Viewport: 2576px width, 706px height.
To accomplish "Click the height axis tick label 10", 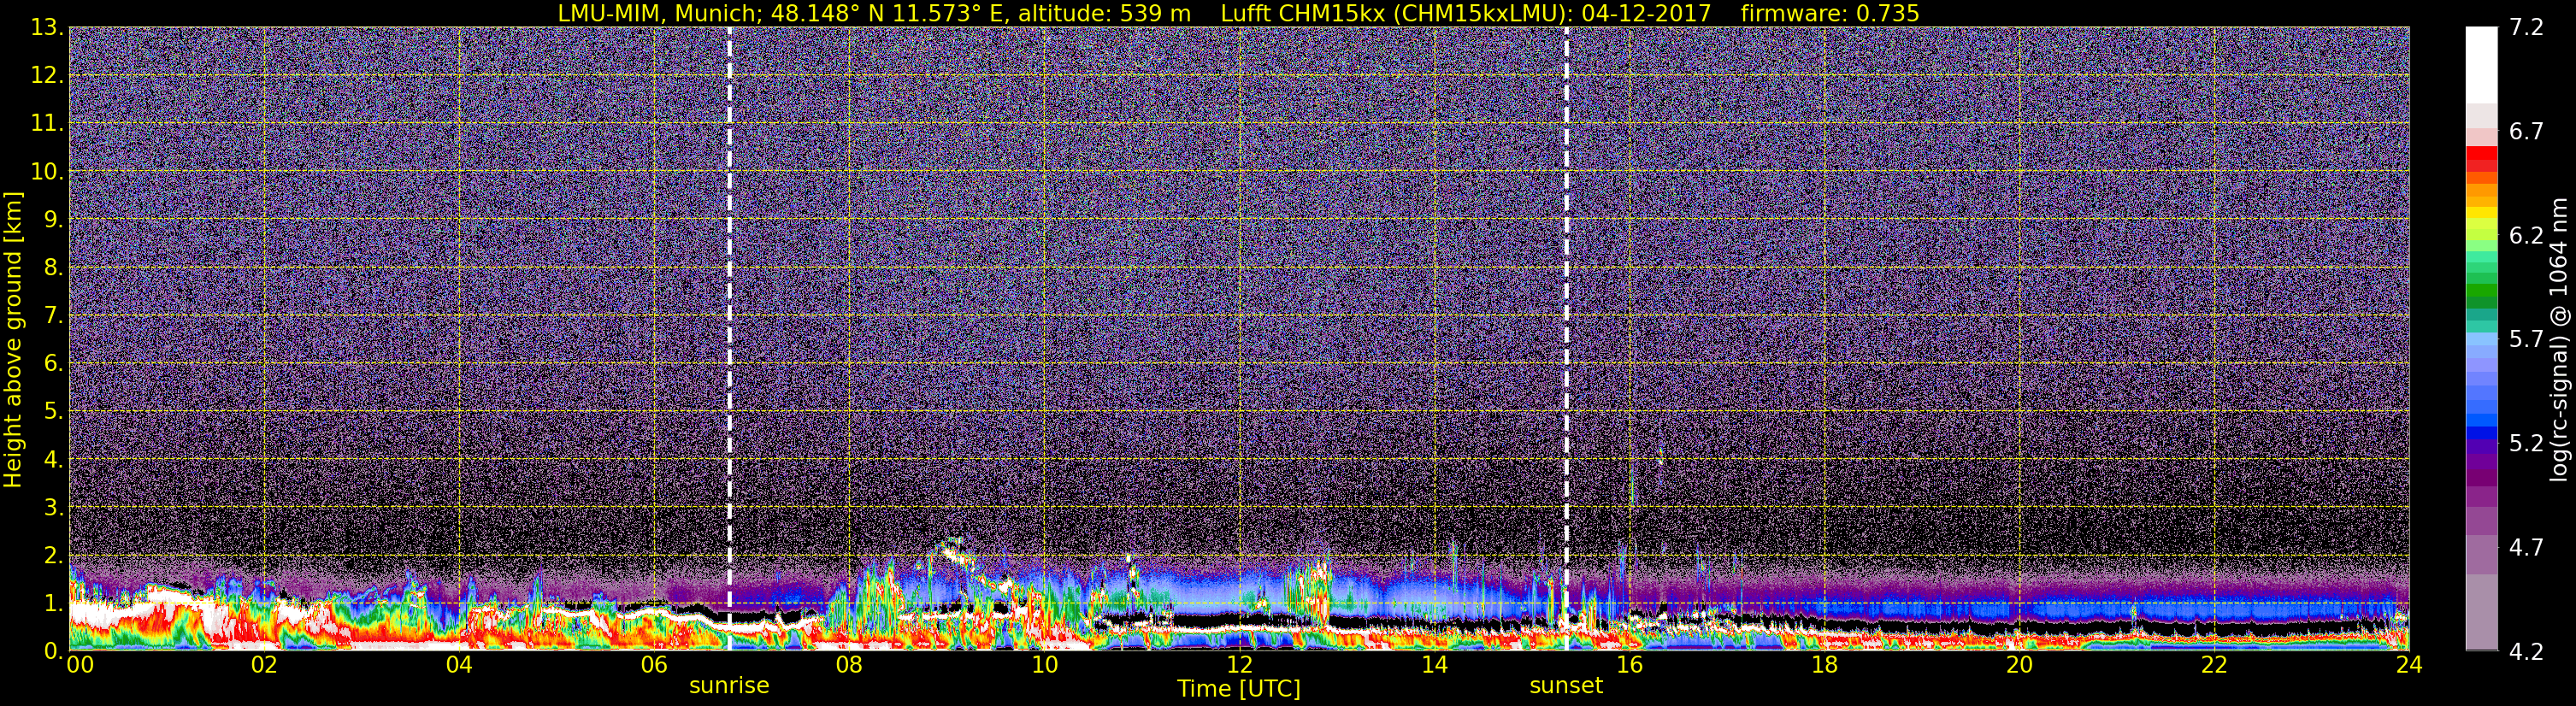I will tap(46, 171).
